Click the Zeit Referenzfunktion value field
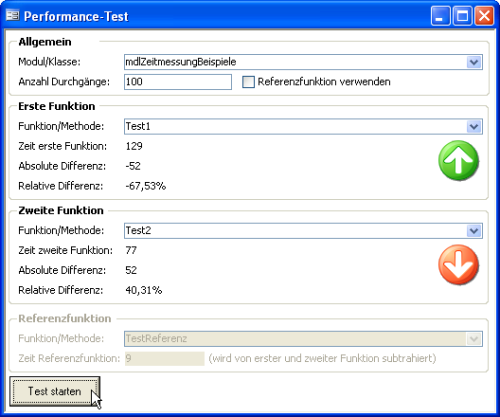Image resolution: width=500 pixels, height=417 pixels. point(165,359)
